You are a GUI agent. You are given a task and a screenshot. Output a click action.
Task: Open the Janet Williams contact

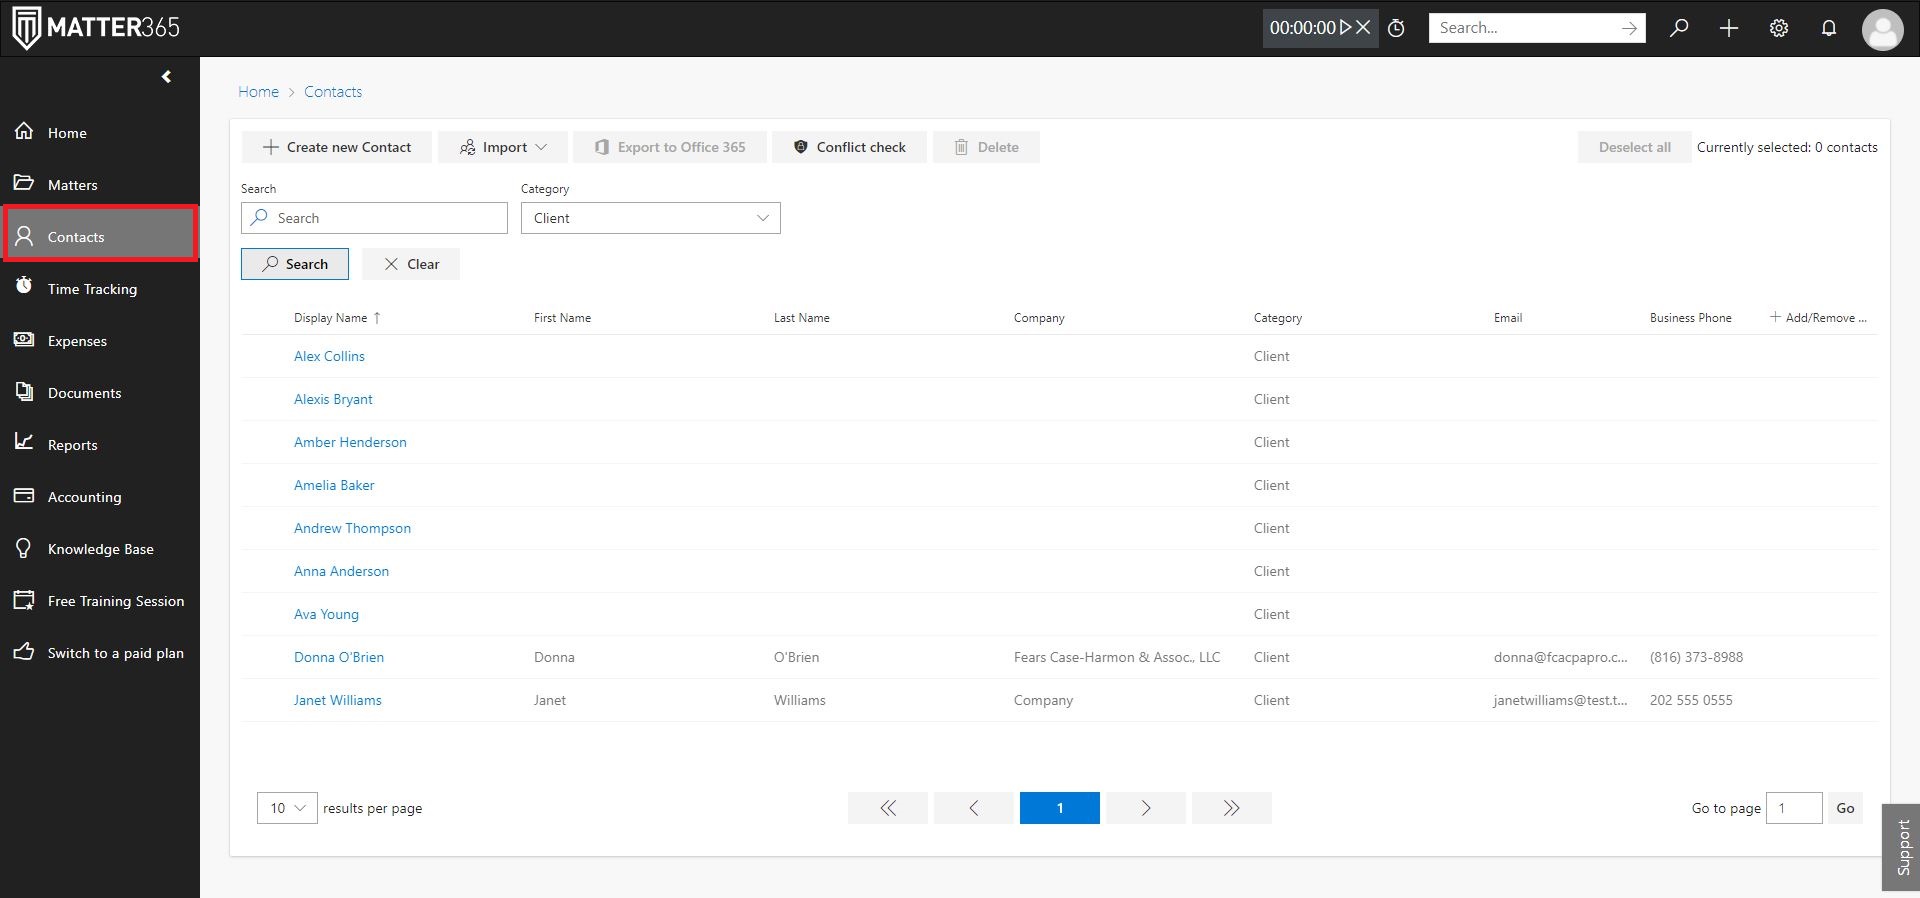coord(337,700)
